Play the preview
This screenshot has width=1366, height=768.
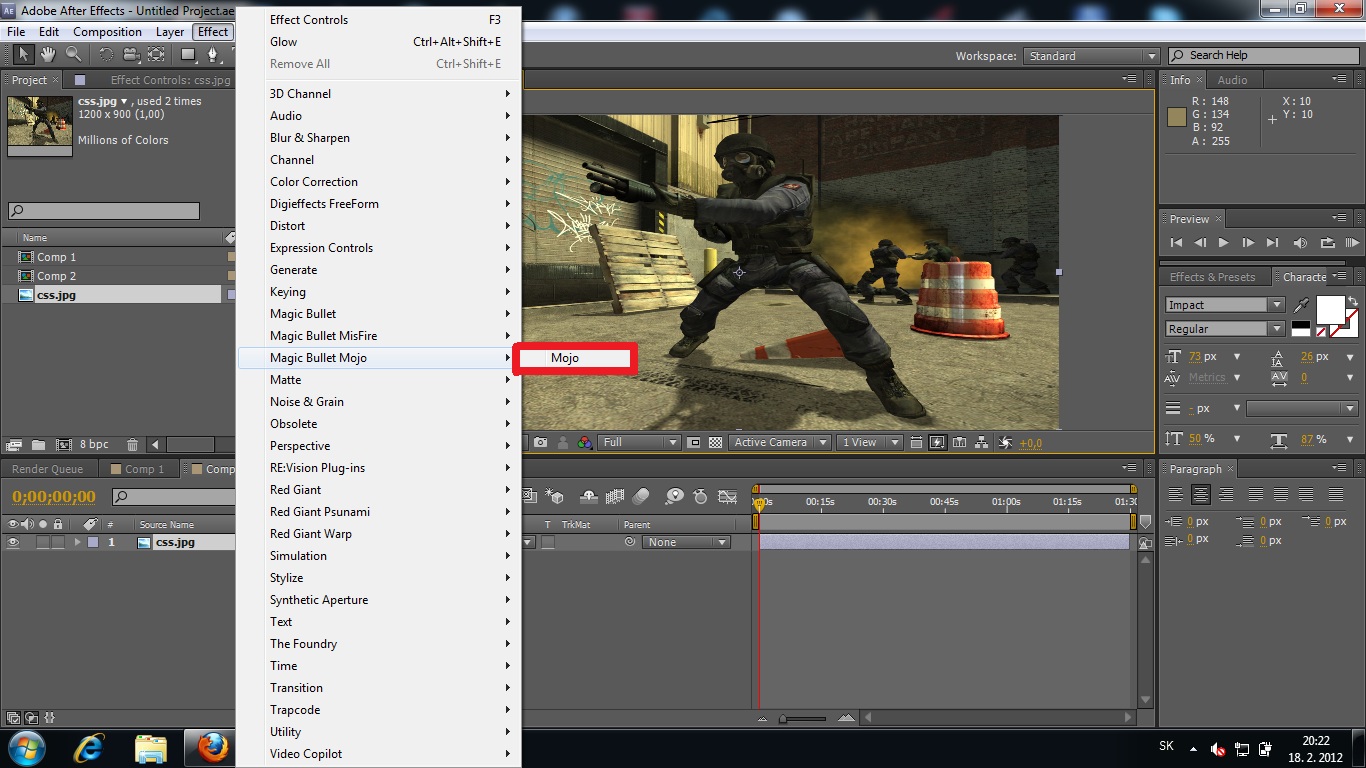[1223, 243]
